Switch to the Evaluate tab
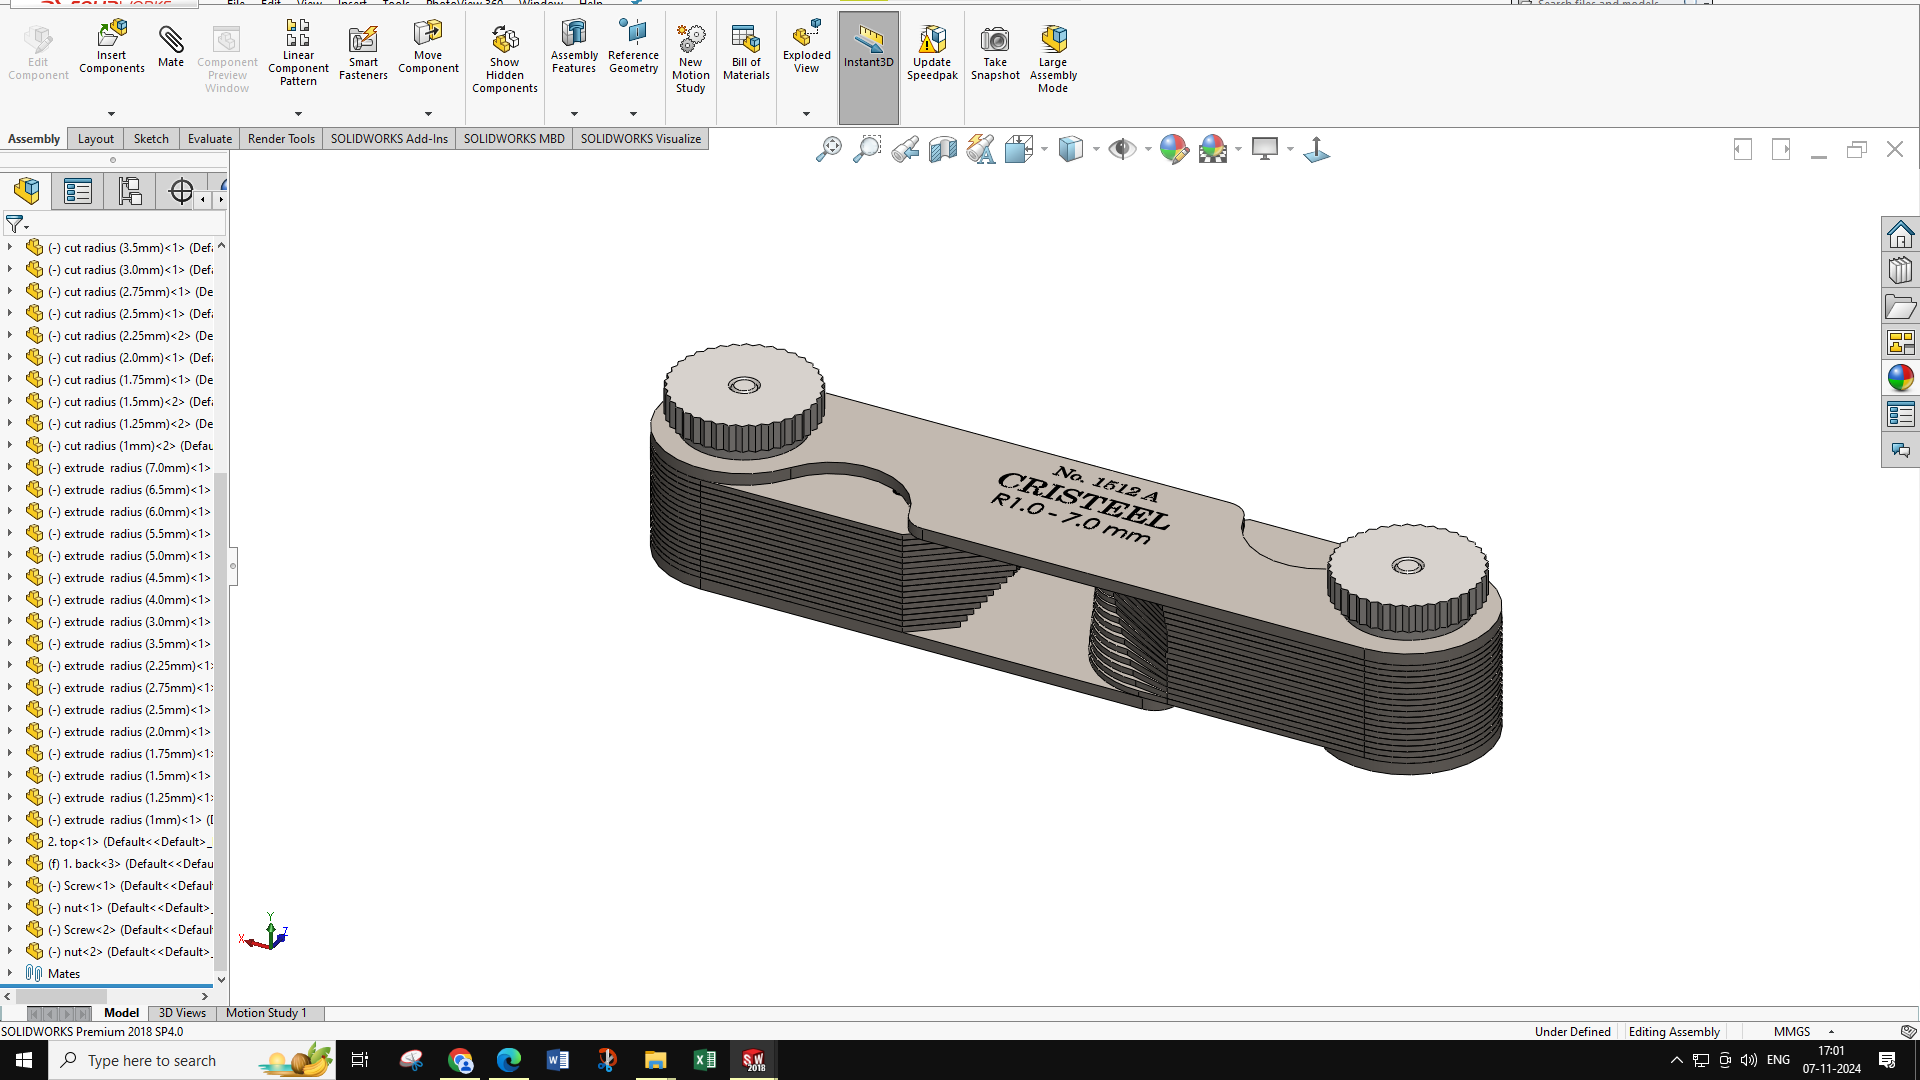Viewport: 1920px width, 1080px height. click(210, 139)
